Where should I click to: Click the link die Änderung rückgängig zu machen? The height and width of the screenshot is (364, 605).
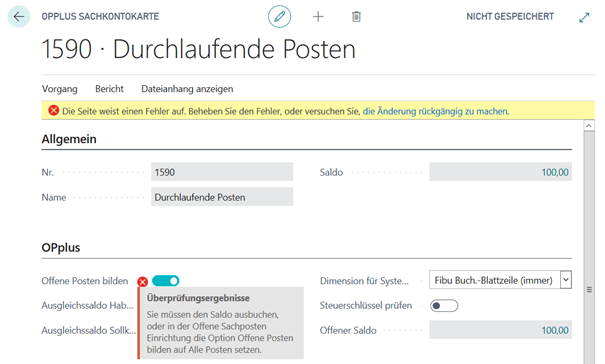pos(436,111)
